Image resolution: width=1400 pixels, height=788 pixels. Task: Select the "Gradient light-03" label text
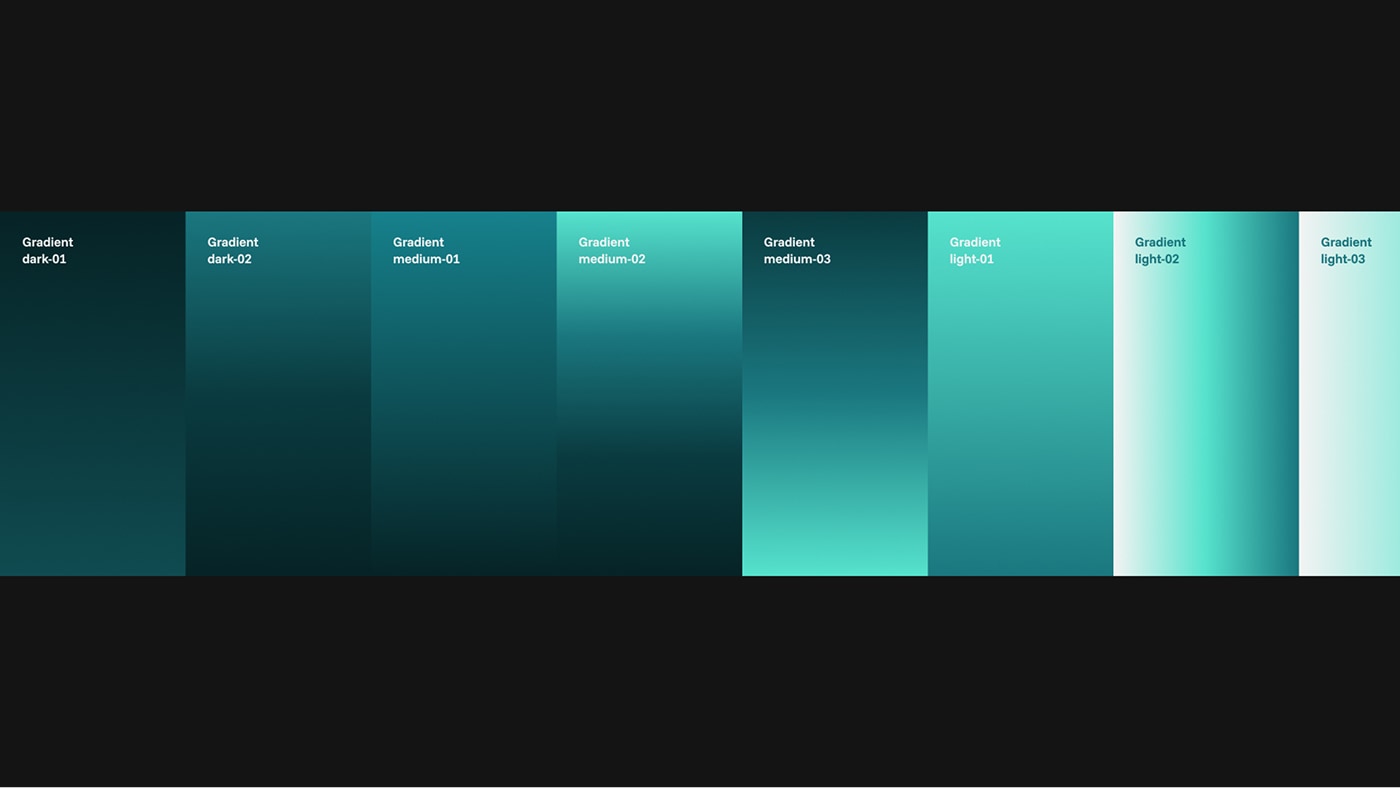[x=1345, y=250]
